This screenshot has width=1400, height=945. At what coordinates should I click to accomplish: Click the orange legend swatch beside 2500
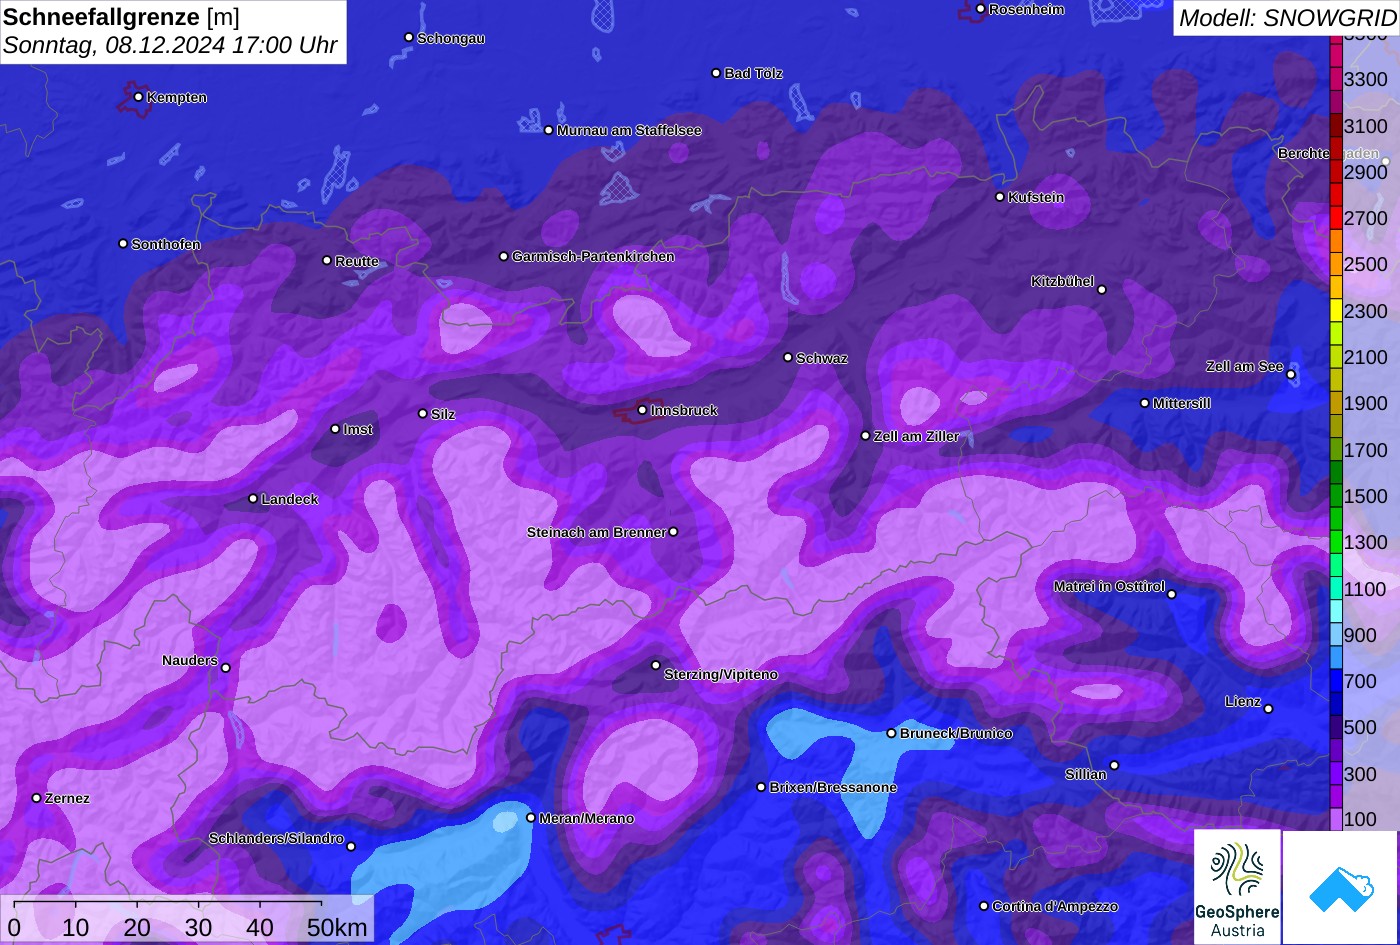[1336, 264]
